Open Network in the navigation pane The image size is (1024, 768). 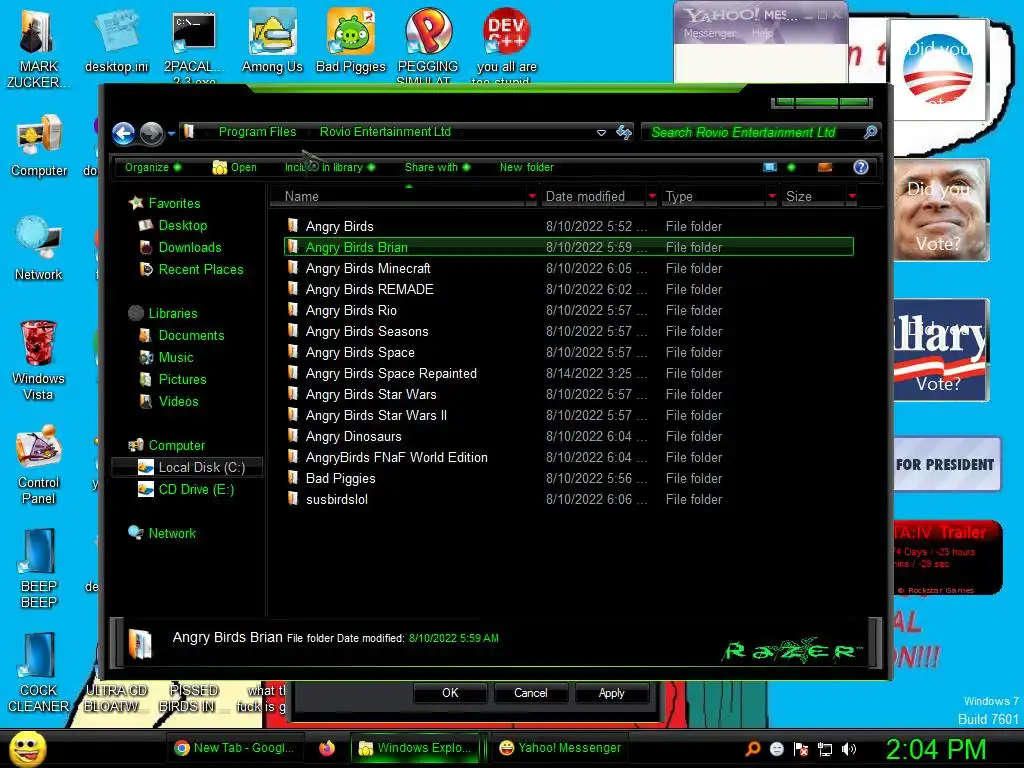coord(163,533)
